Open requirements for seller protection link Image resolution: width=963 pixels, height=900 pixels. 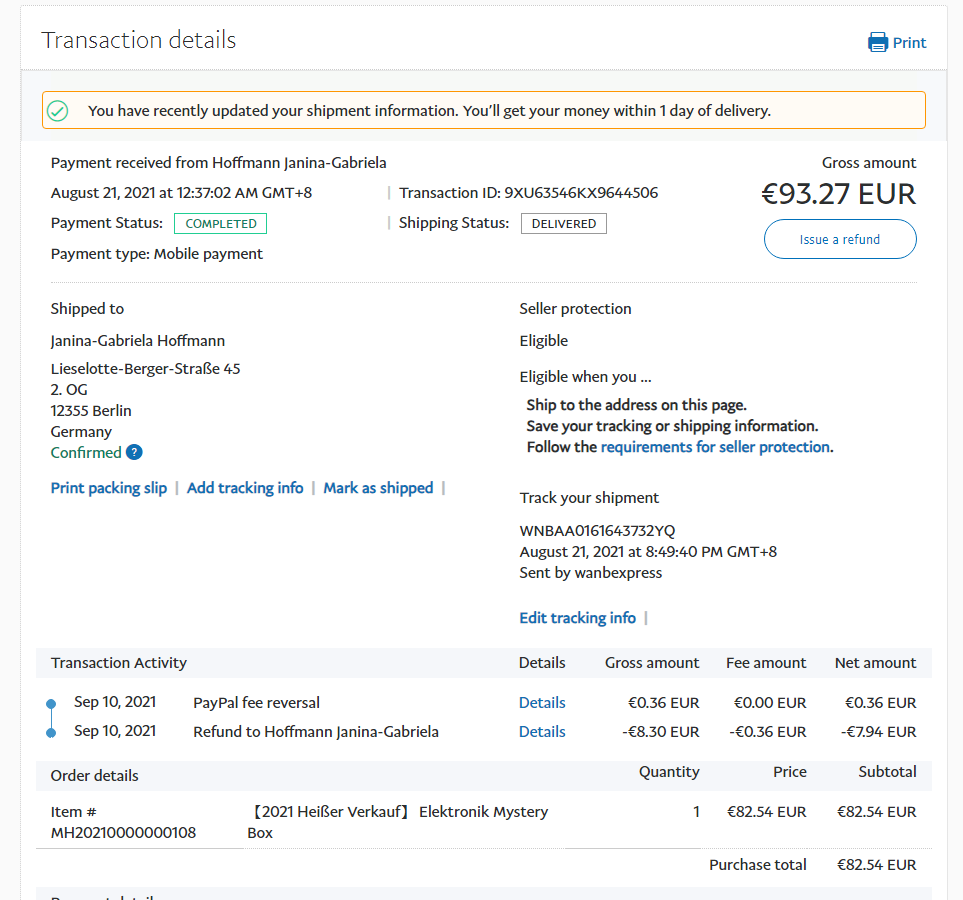point(715,447)
